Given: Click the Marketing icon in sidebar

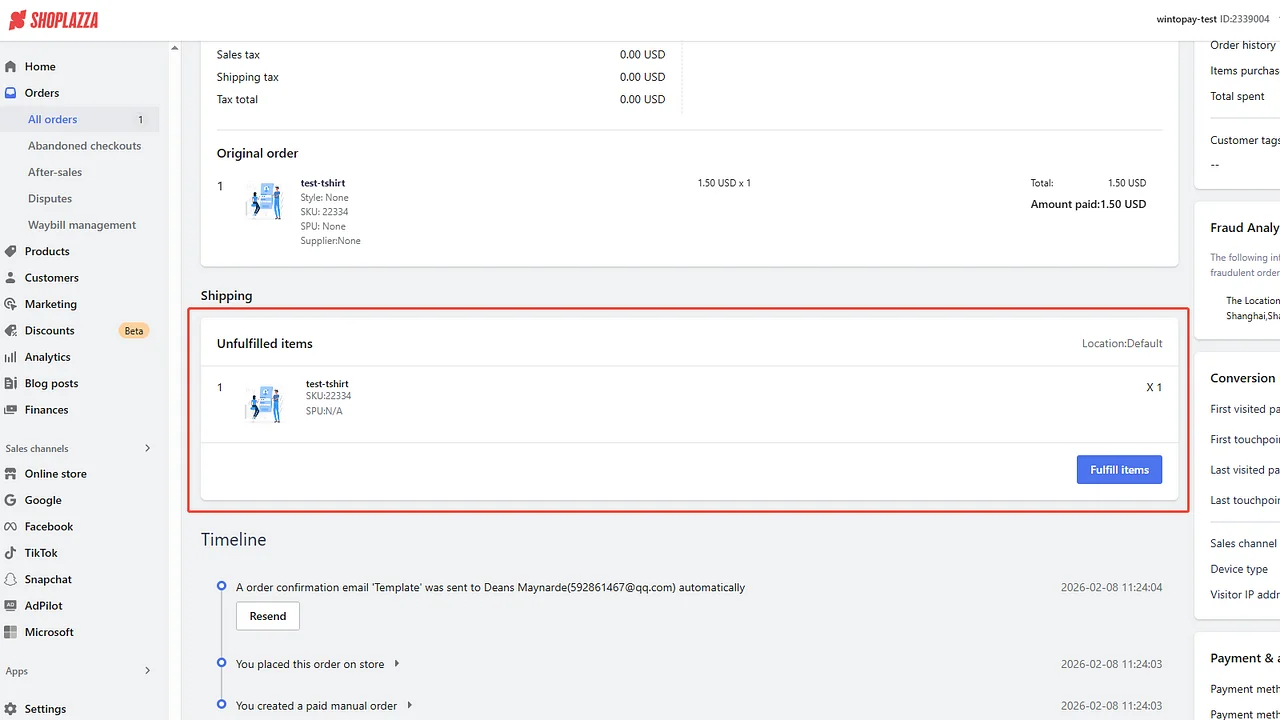Looking at the screenshot, I should (x=11, y=304).
